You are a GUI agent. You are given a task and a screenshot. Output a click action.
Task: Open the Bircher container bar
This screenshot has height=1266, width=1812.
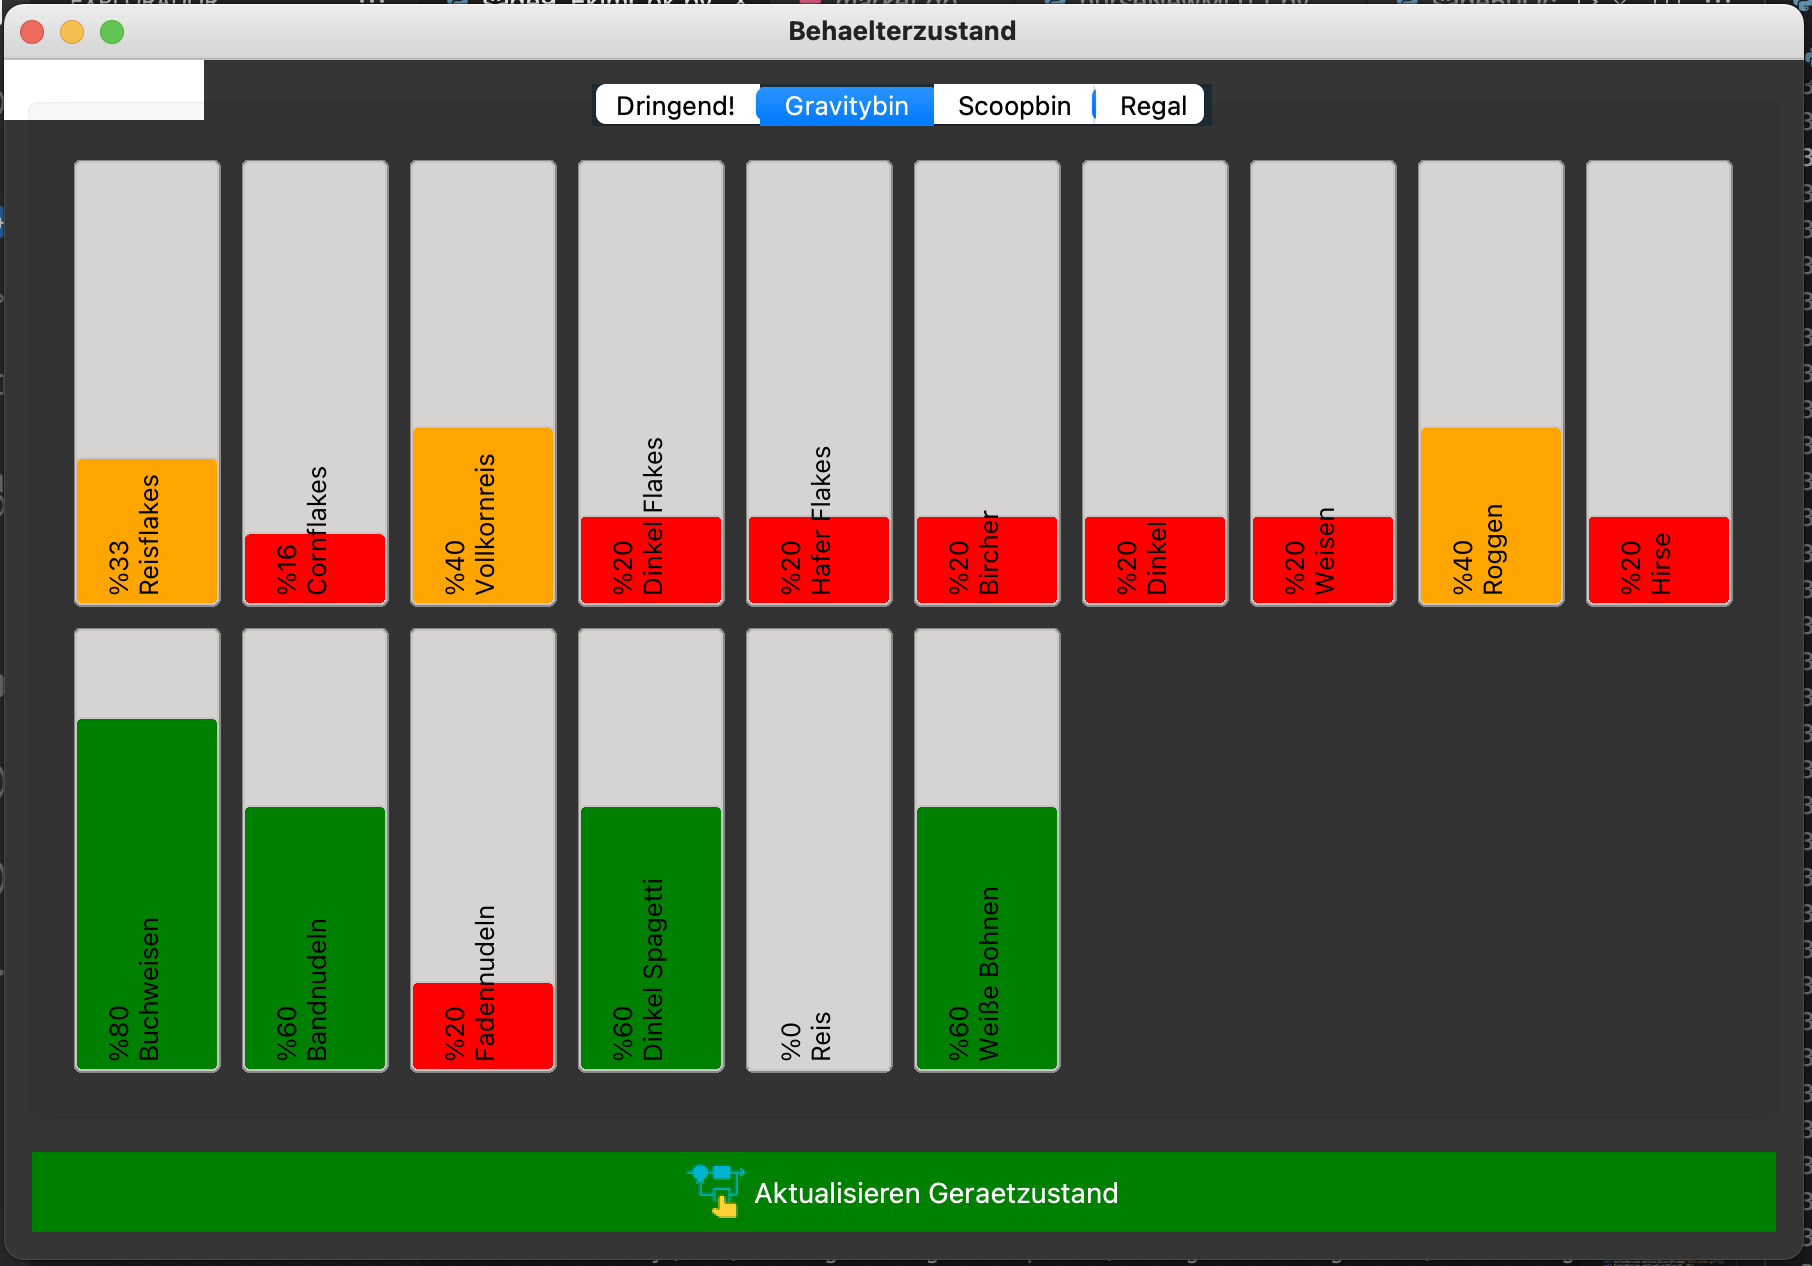click(987, 559)
